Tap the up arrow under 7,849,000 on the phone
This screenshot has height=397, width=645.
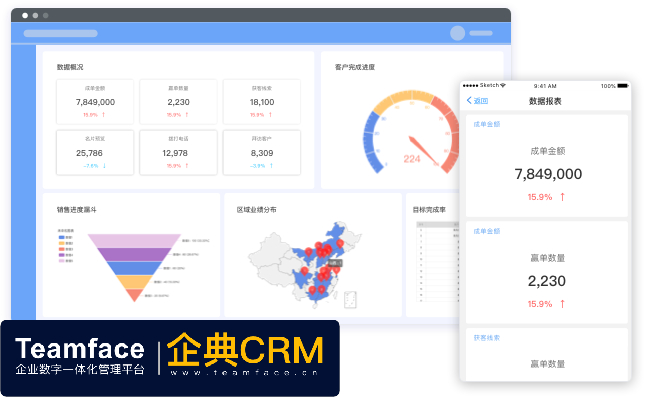[x=562, y=197]
